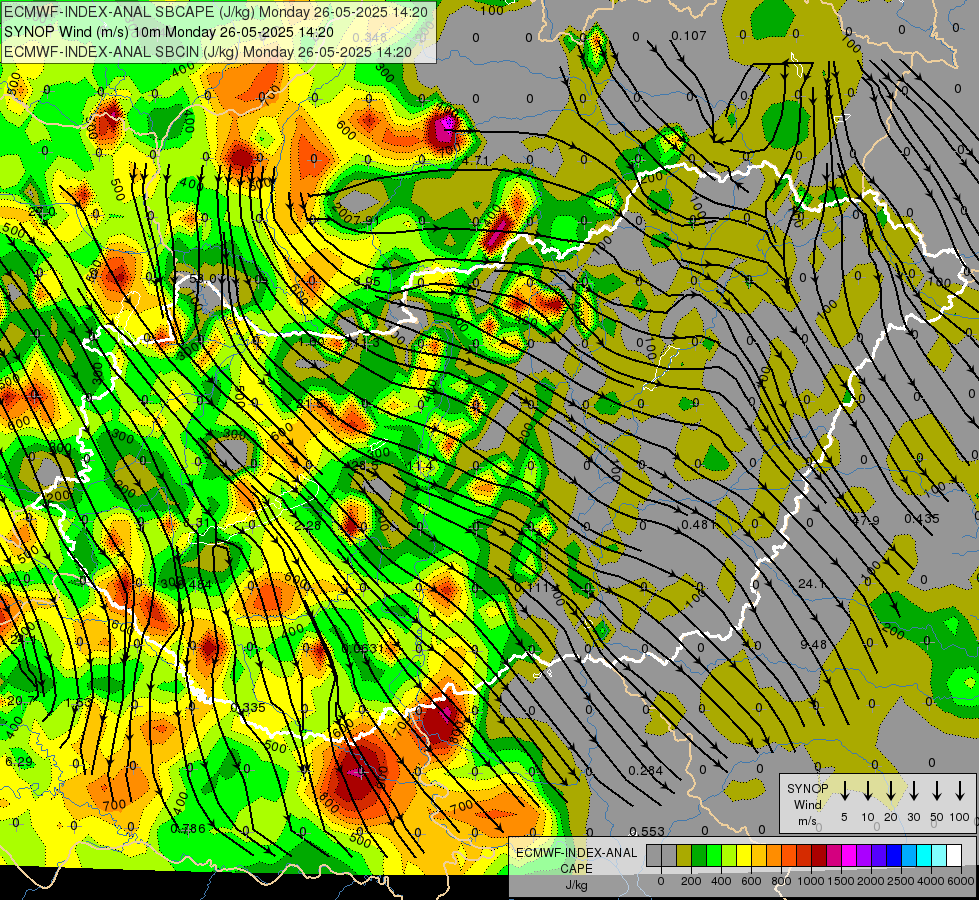Image resolution: width=979 pixels, height=900 pixels.
Task: Click the SYNOP label in wind legend
Action: pyautogui.click(x=807, y=789)
